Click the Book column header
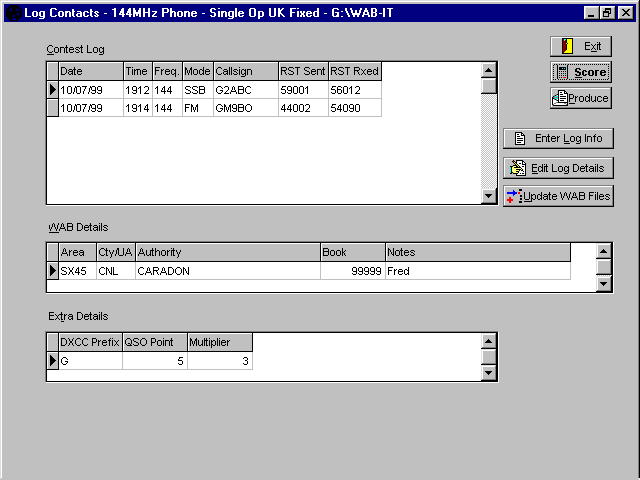The image size is (640, 480). coord(353,252)
